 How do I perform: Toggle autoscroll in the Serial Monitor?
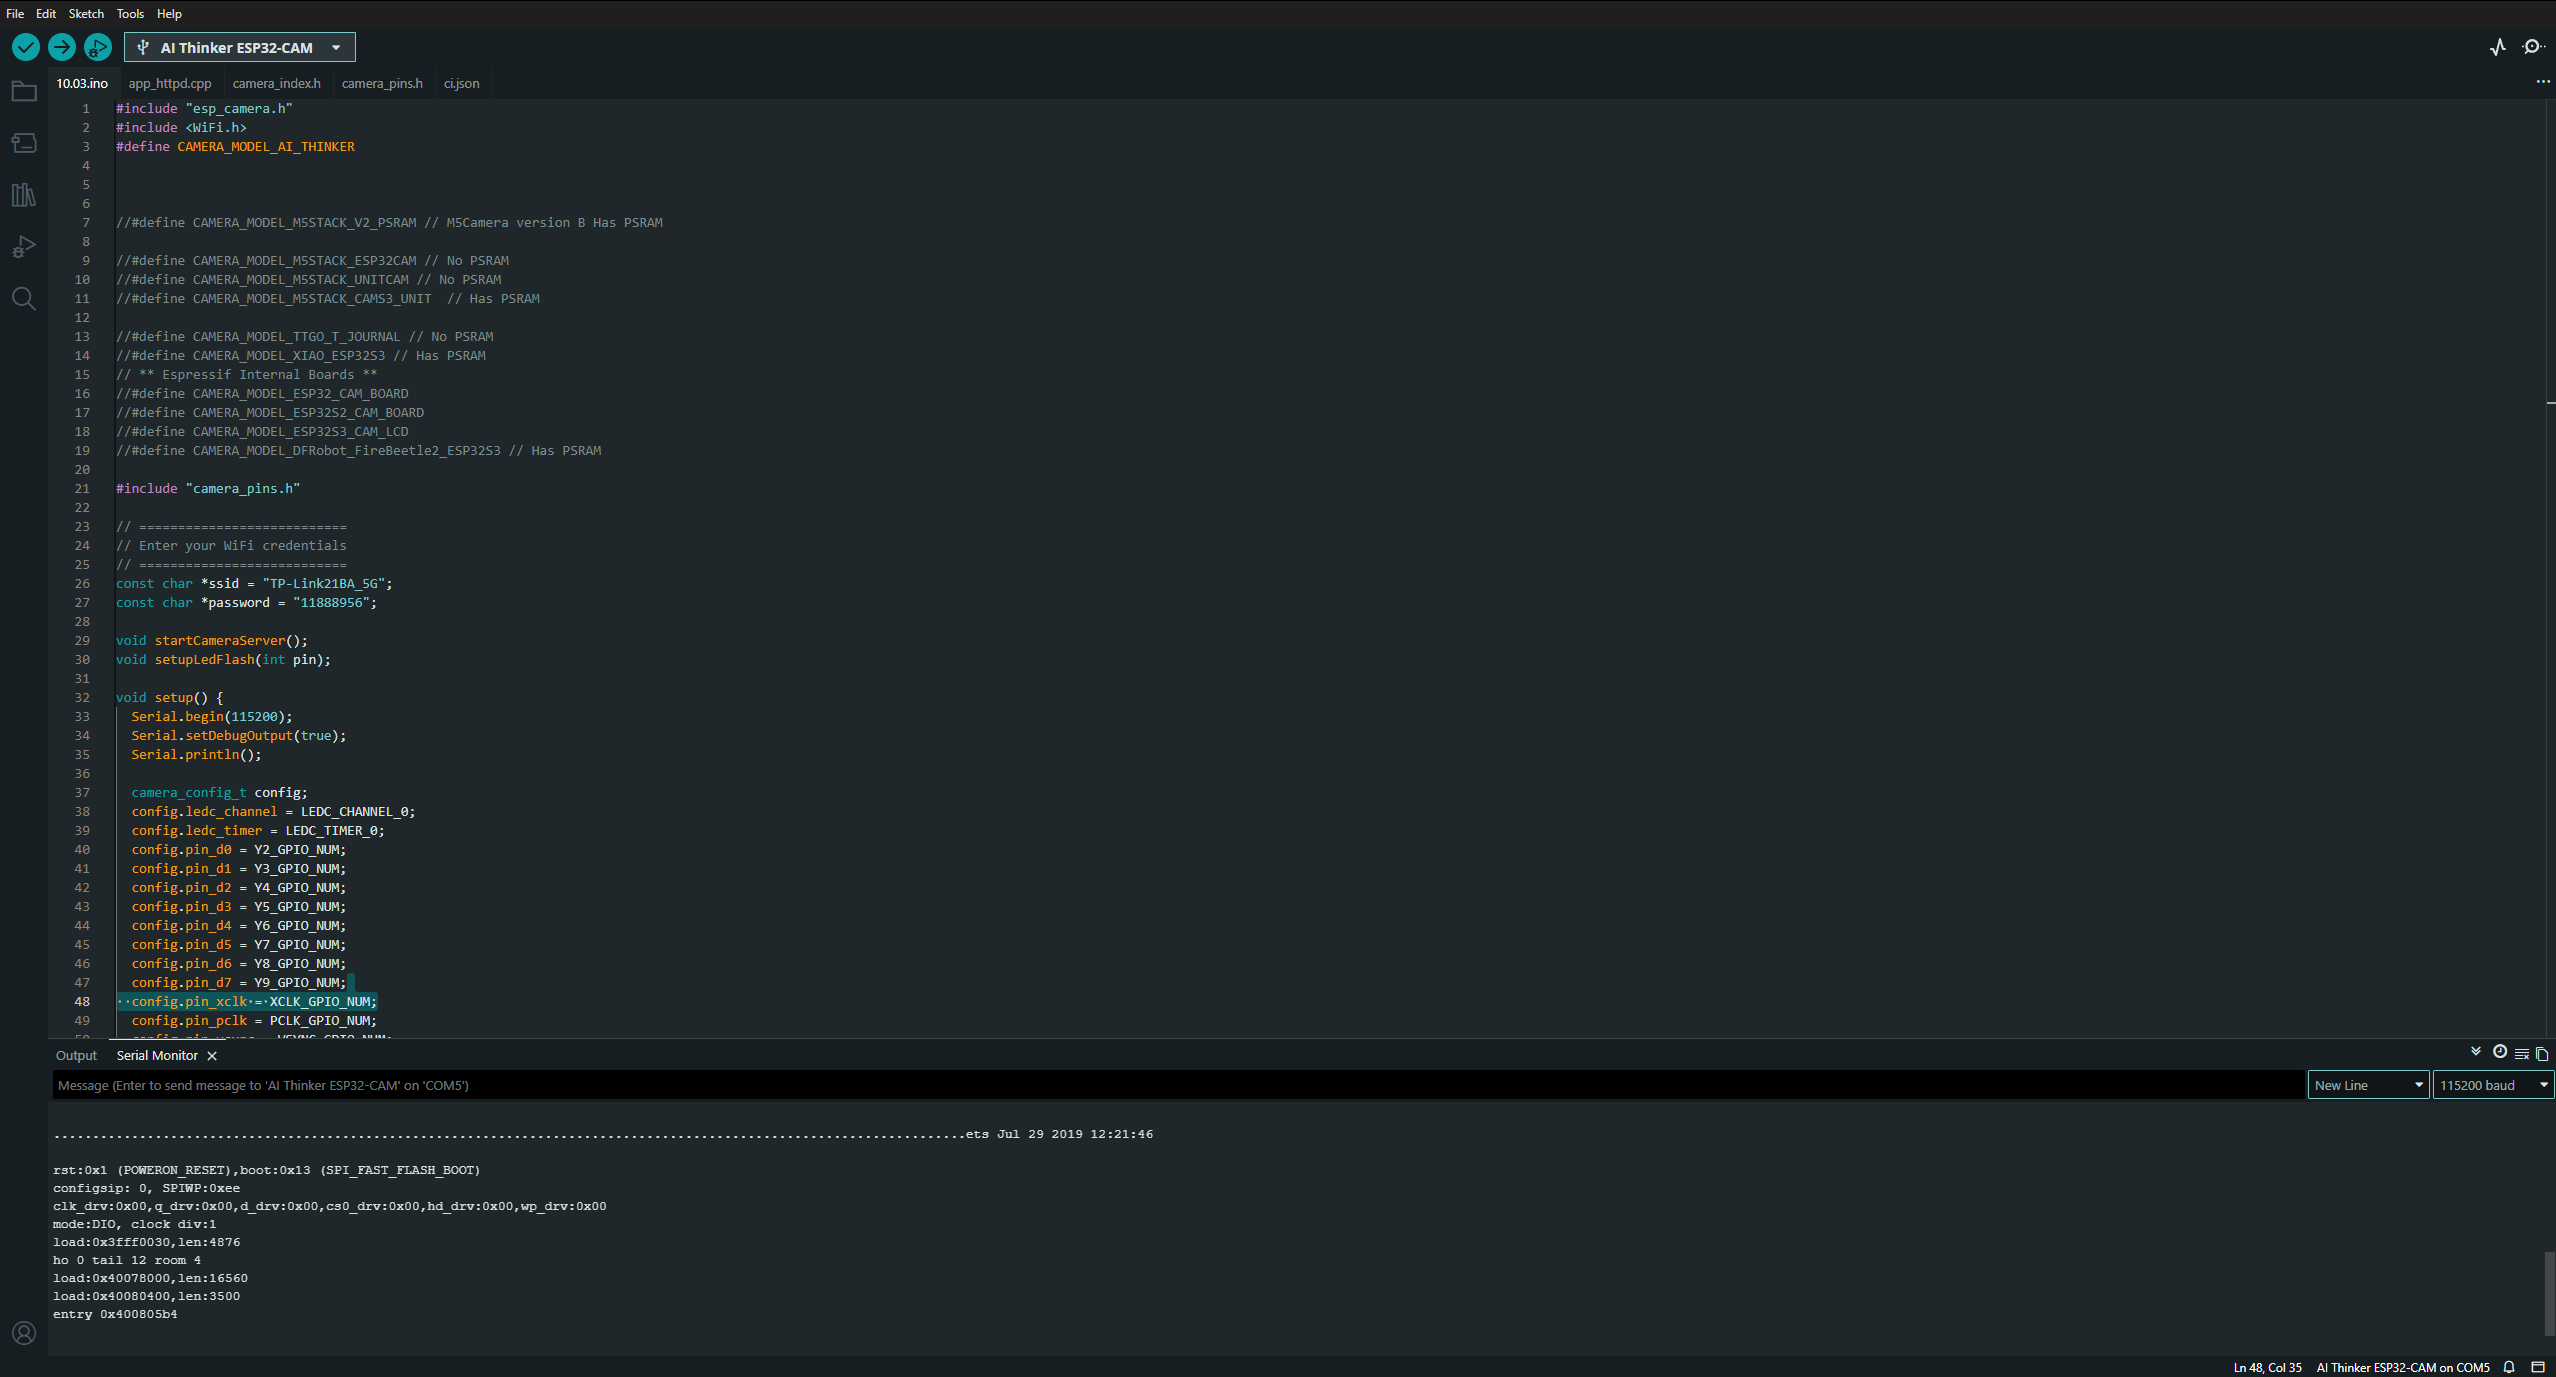2476,1052
